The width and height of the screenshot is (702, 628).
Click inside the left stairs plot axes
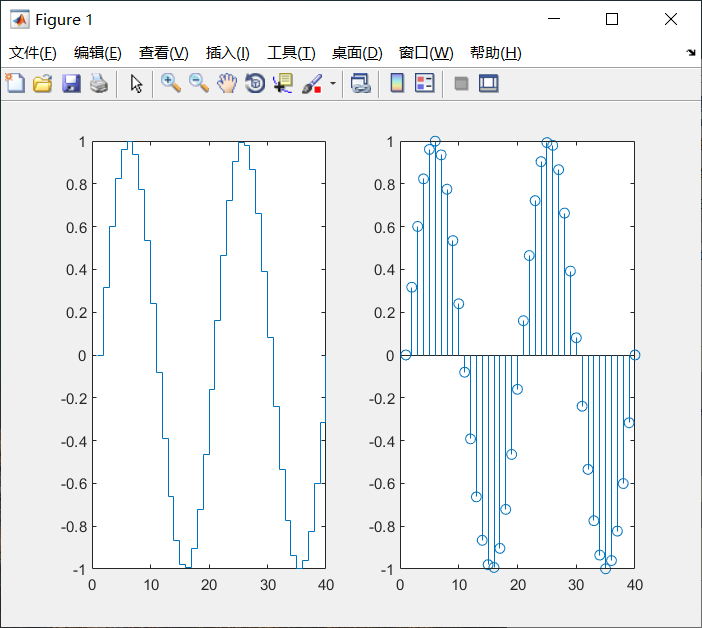tap(209, 355)
